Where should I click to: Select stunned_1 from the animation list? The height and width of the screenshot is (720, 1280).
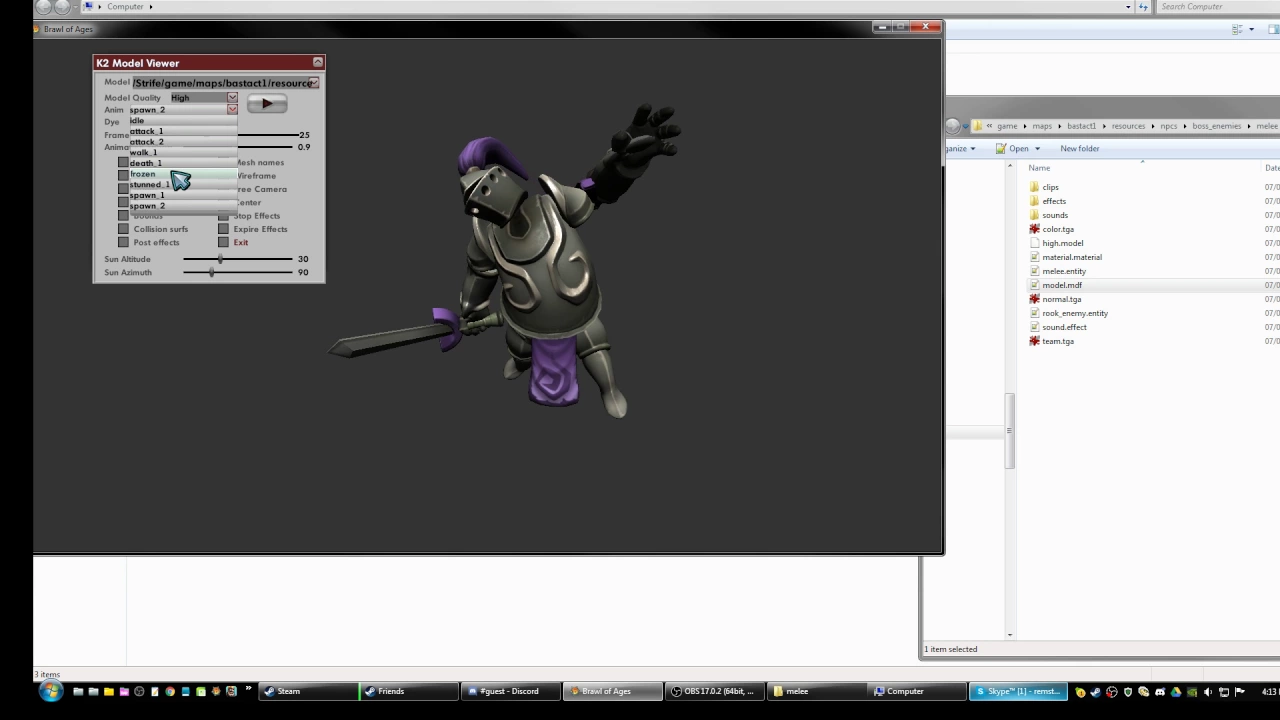tap(182, 184)
